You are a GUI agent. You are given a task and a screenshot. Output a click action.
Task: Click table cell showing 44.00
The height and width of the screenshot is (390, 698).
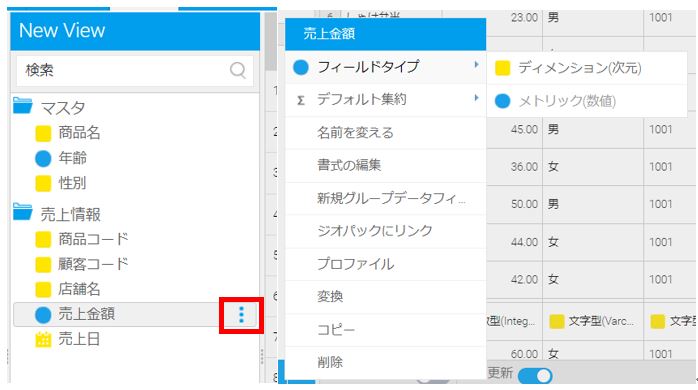524,242
